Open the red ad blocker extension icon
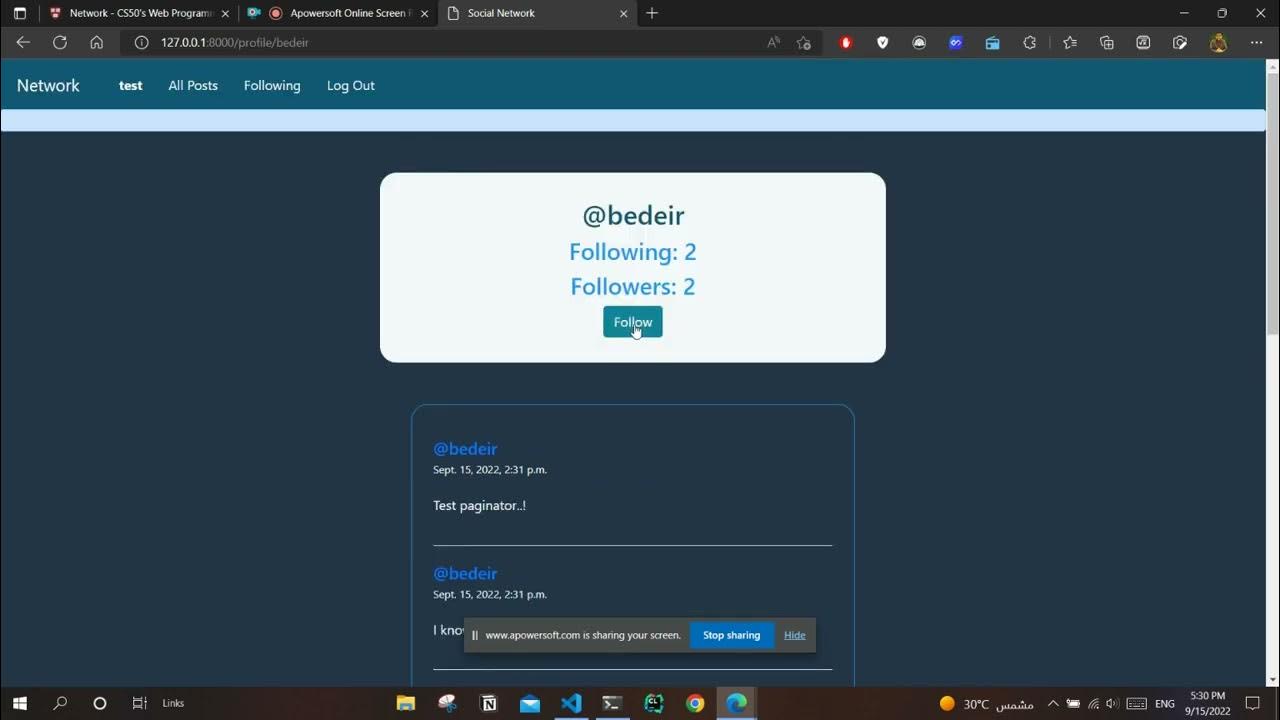 click(846, 43)
